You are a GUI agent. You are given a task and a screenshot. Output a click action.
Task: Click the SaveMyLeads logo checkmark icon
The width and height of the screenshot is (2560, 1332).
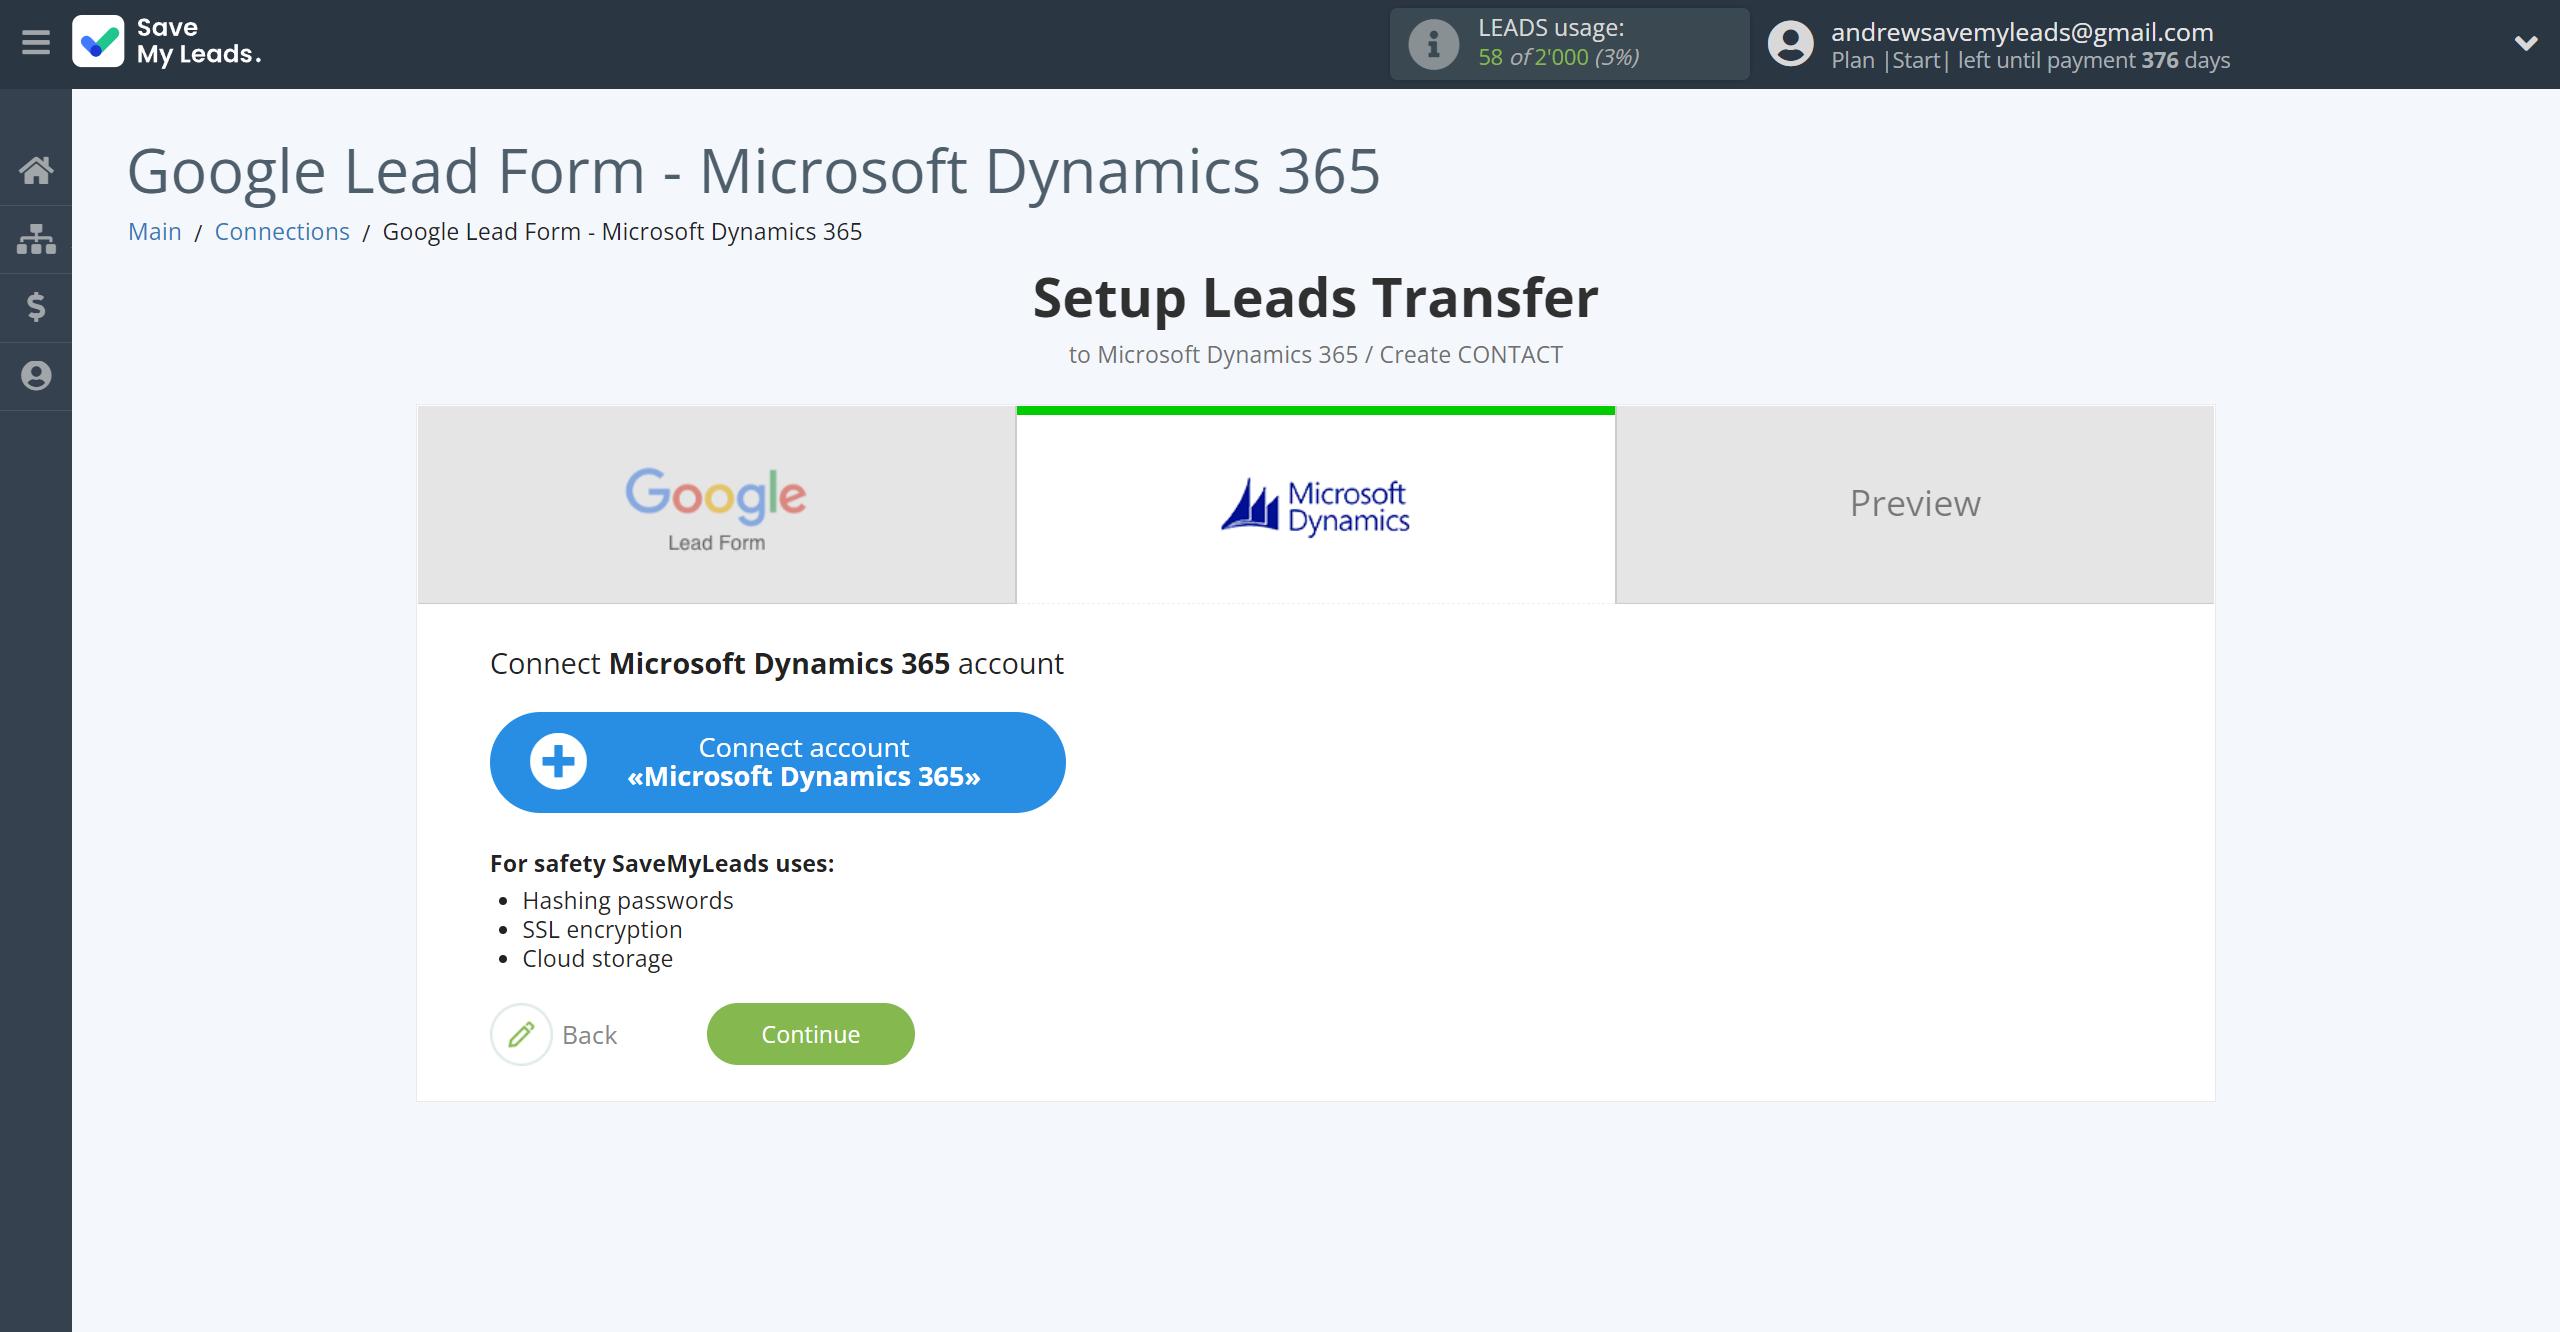point(98,41)
